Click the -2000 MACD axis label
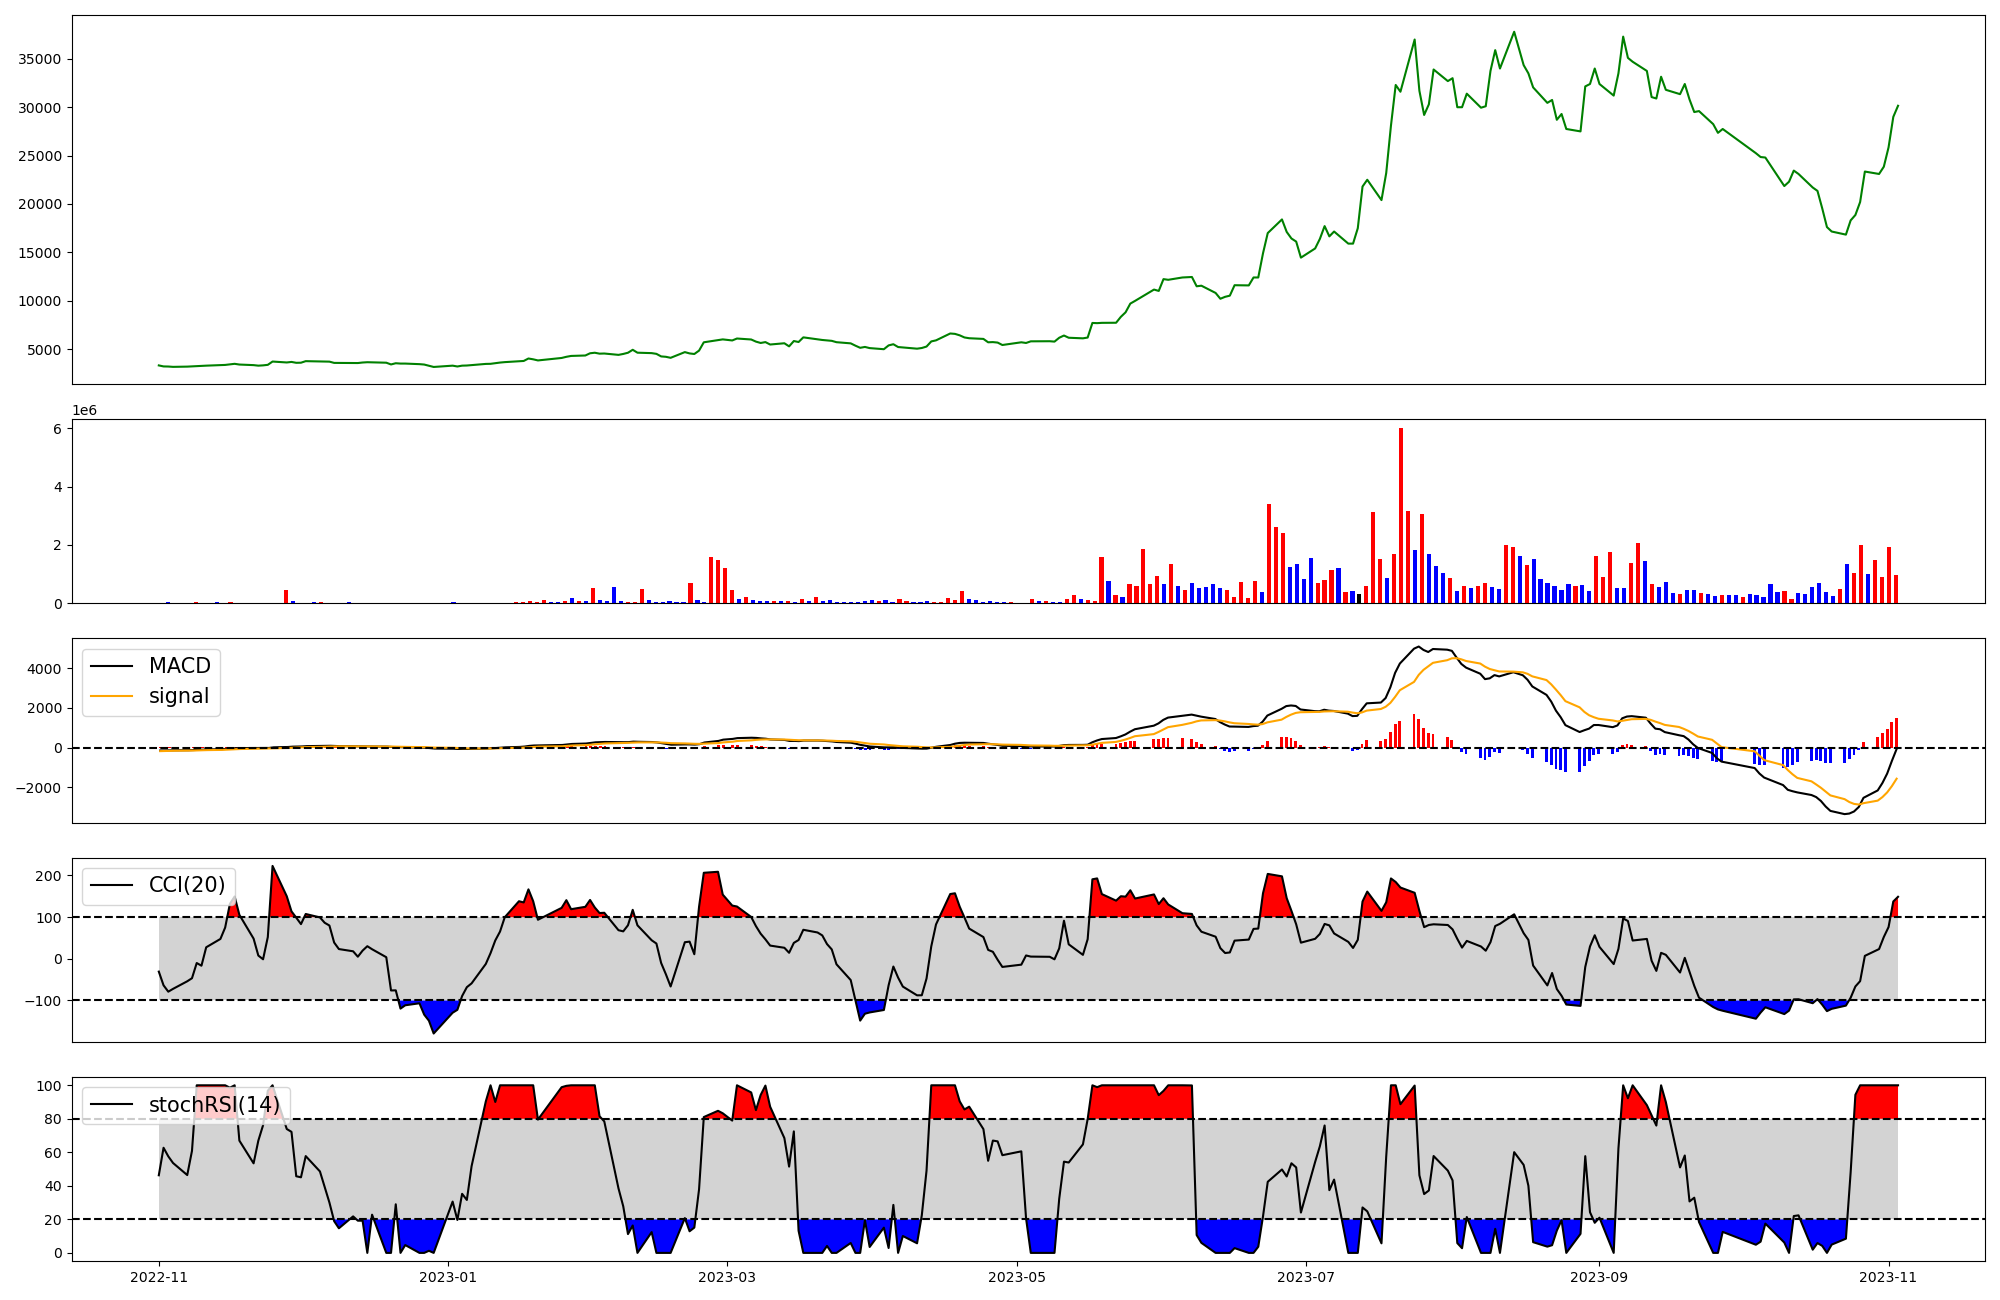The image size is (2000, 1300). (38, 788)
